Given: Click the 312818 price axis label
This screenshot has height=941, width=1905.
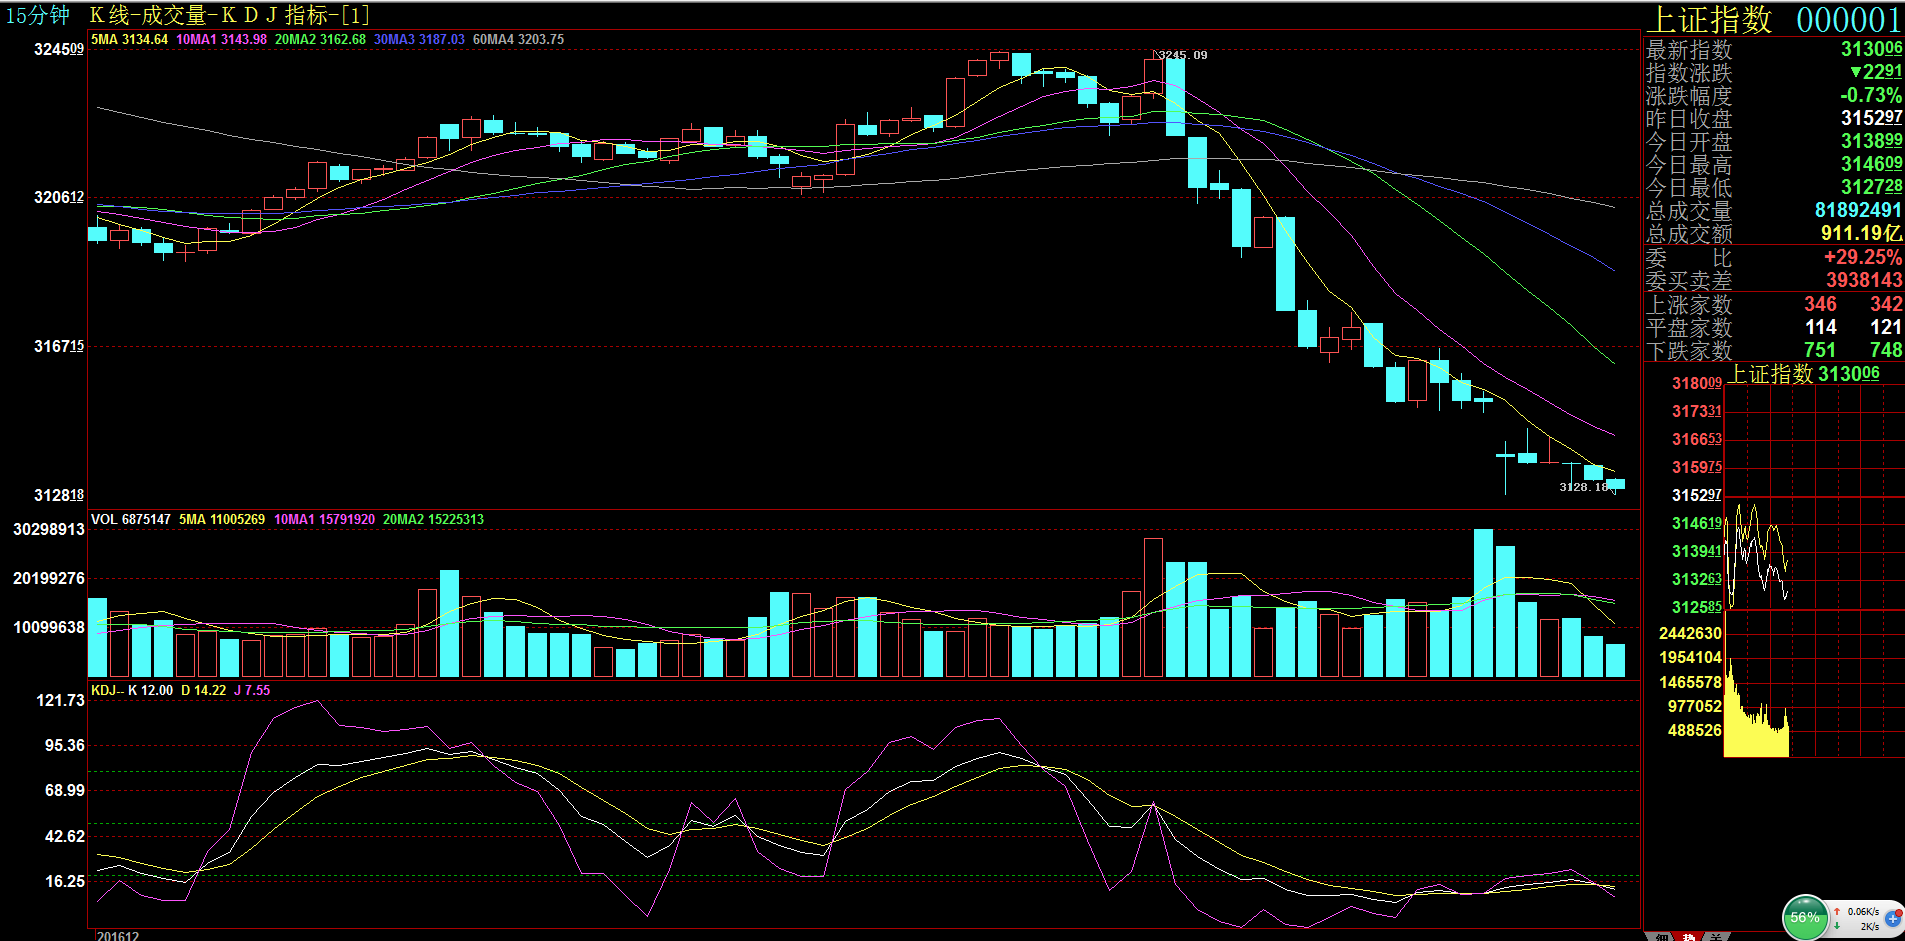Looking at the screenshot, I should coord(59,496).
